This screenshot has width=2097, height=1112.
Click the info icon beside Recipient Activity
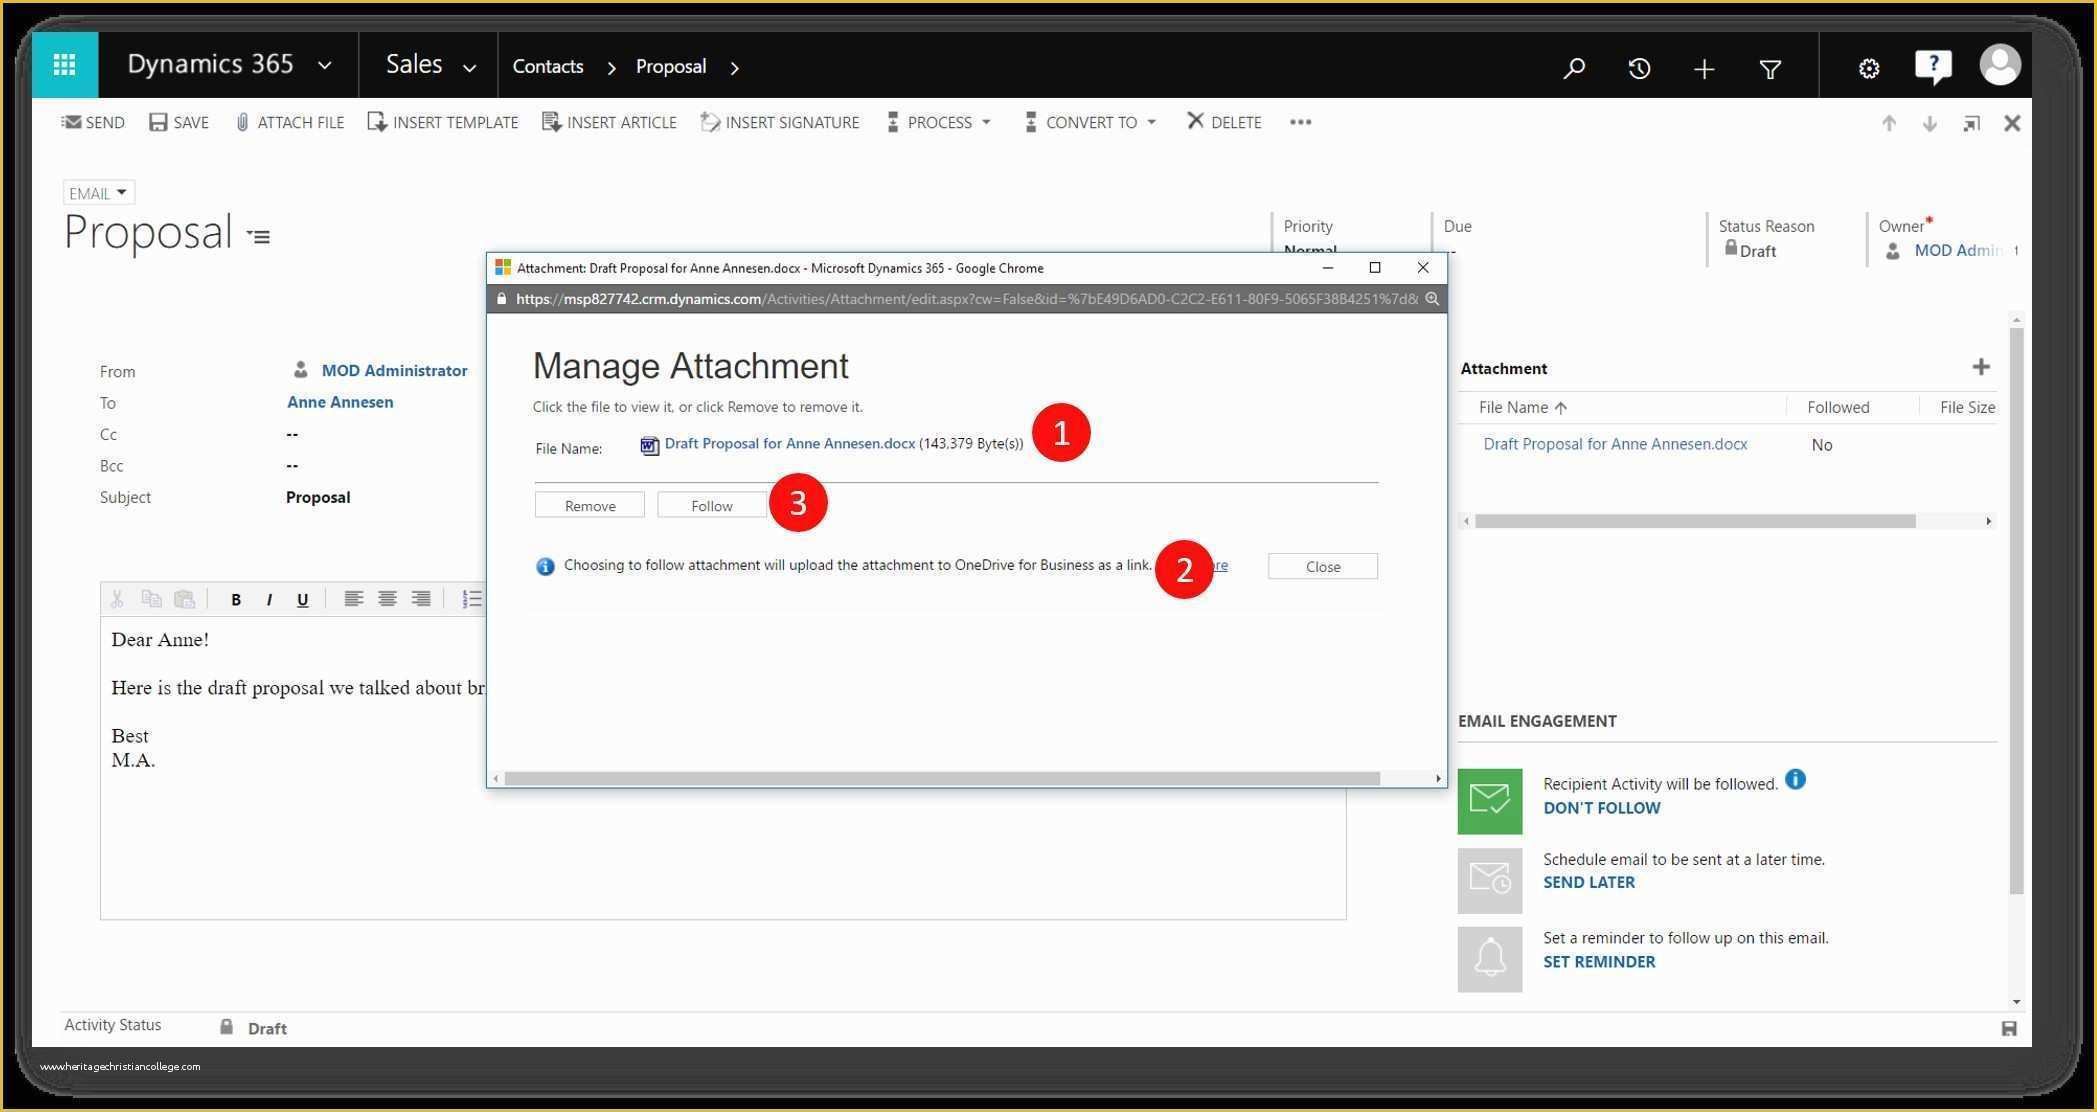coord(1795,779)
